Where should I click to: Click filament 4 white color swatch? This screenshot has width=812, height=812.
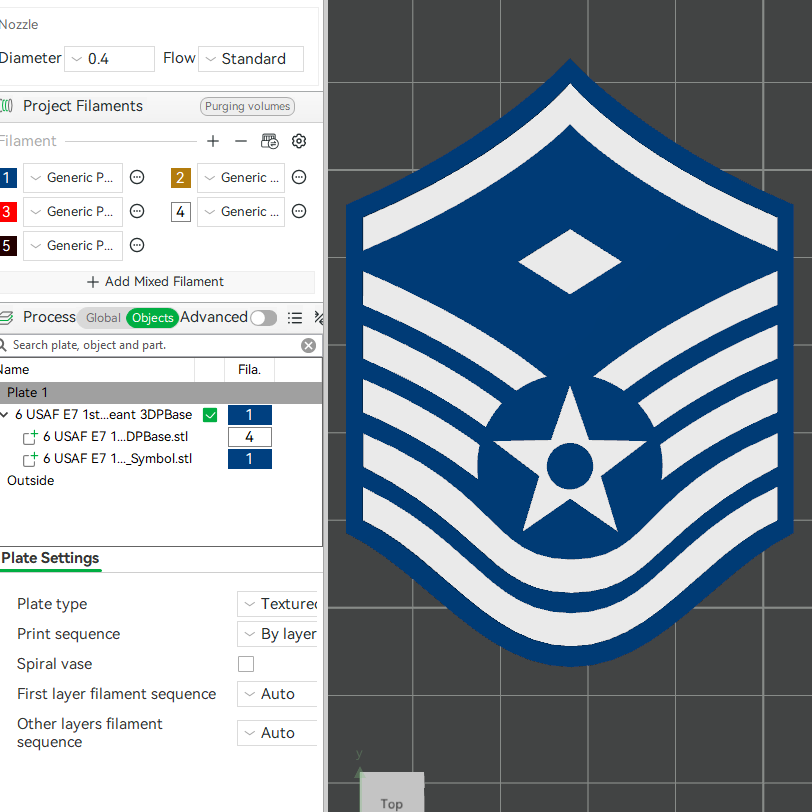click(x=181, y=211)
